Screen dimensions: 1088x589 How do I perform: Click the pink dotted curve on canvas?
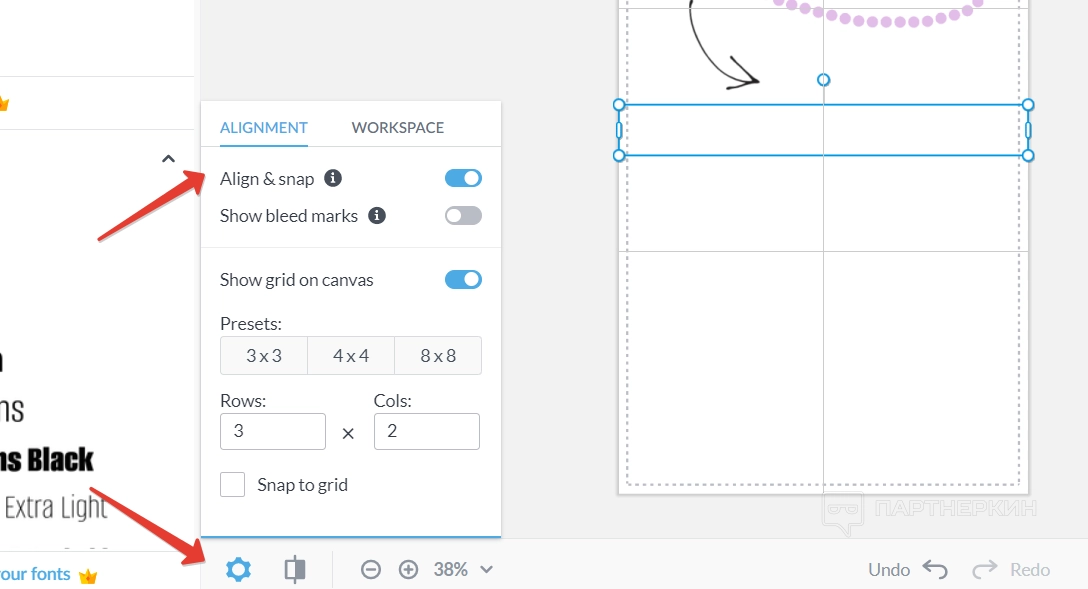pos(878,15)
